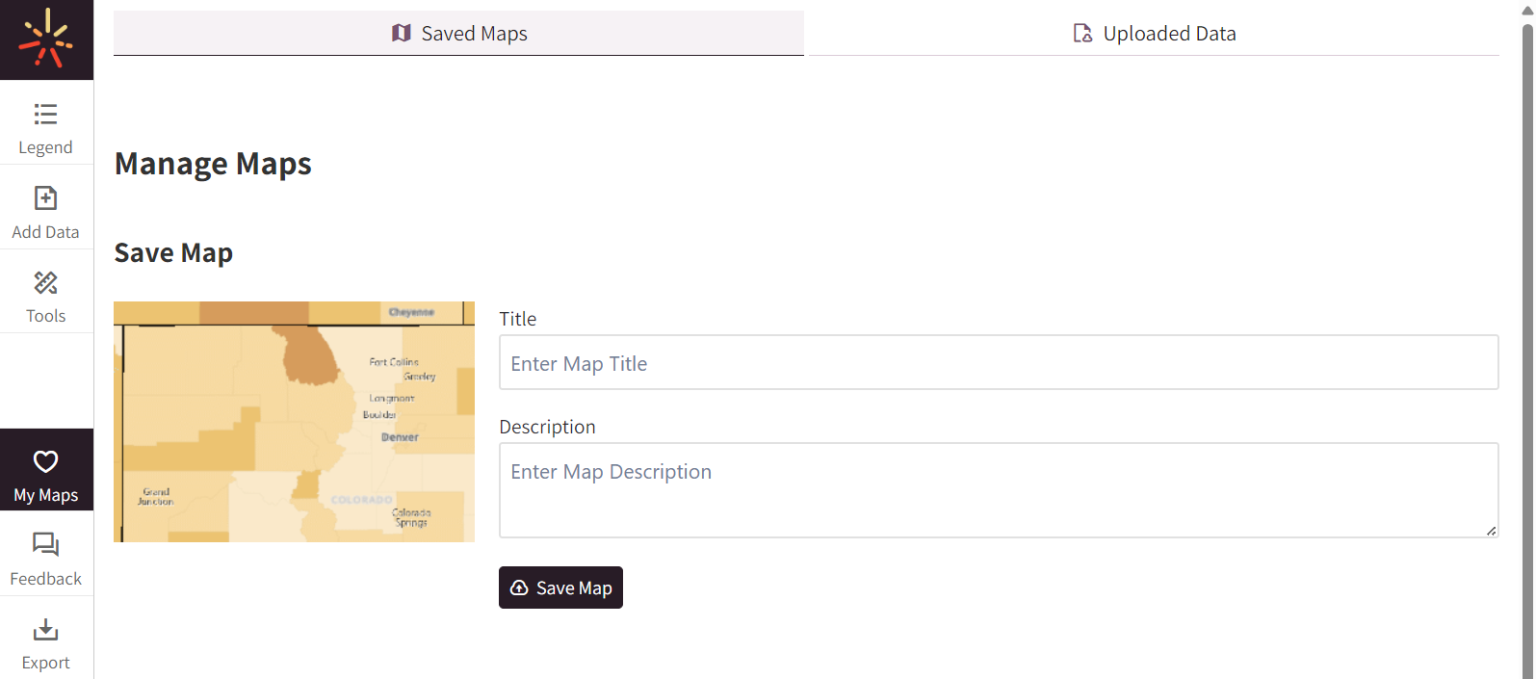Select the Tools icon in the sidebar
The image size is (1536, 679).
[45, 283]
